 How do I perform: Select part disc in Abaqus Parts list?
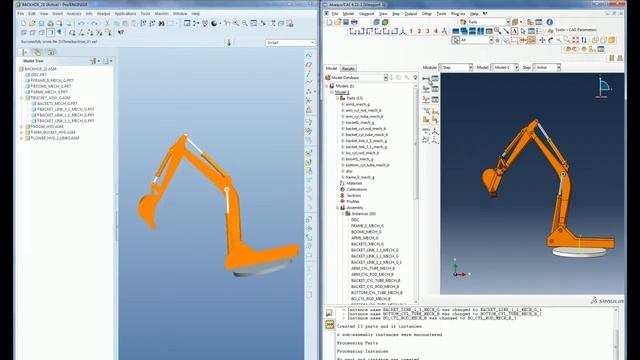point(349,171)
